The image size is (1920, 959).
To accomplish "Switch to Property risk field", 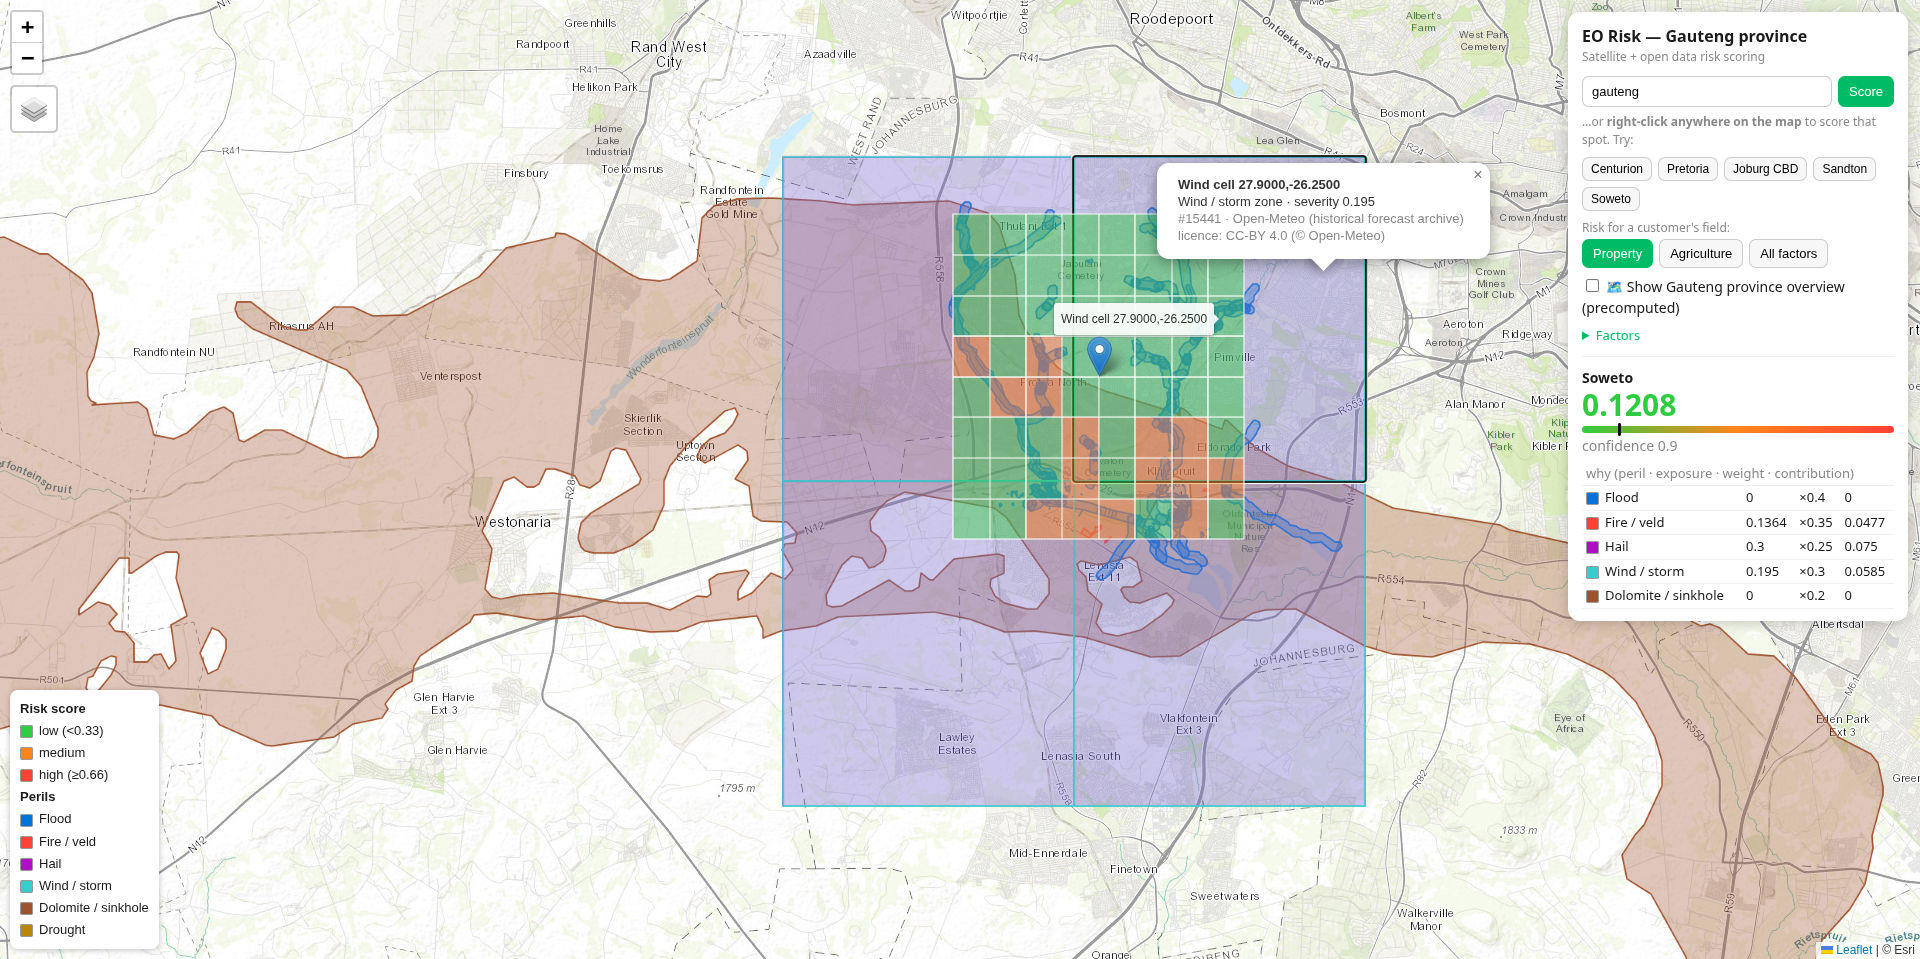I will (x=1617, y=254).
